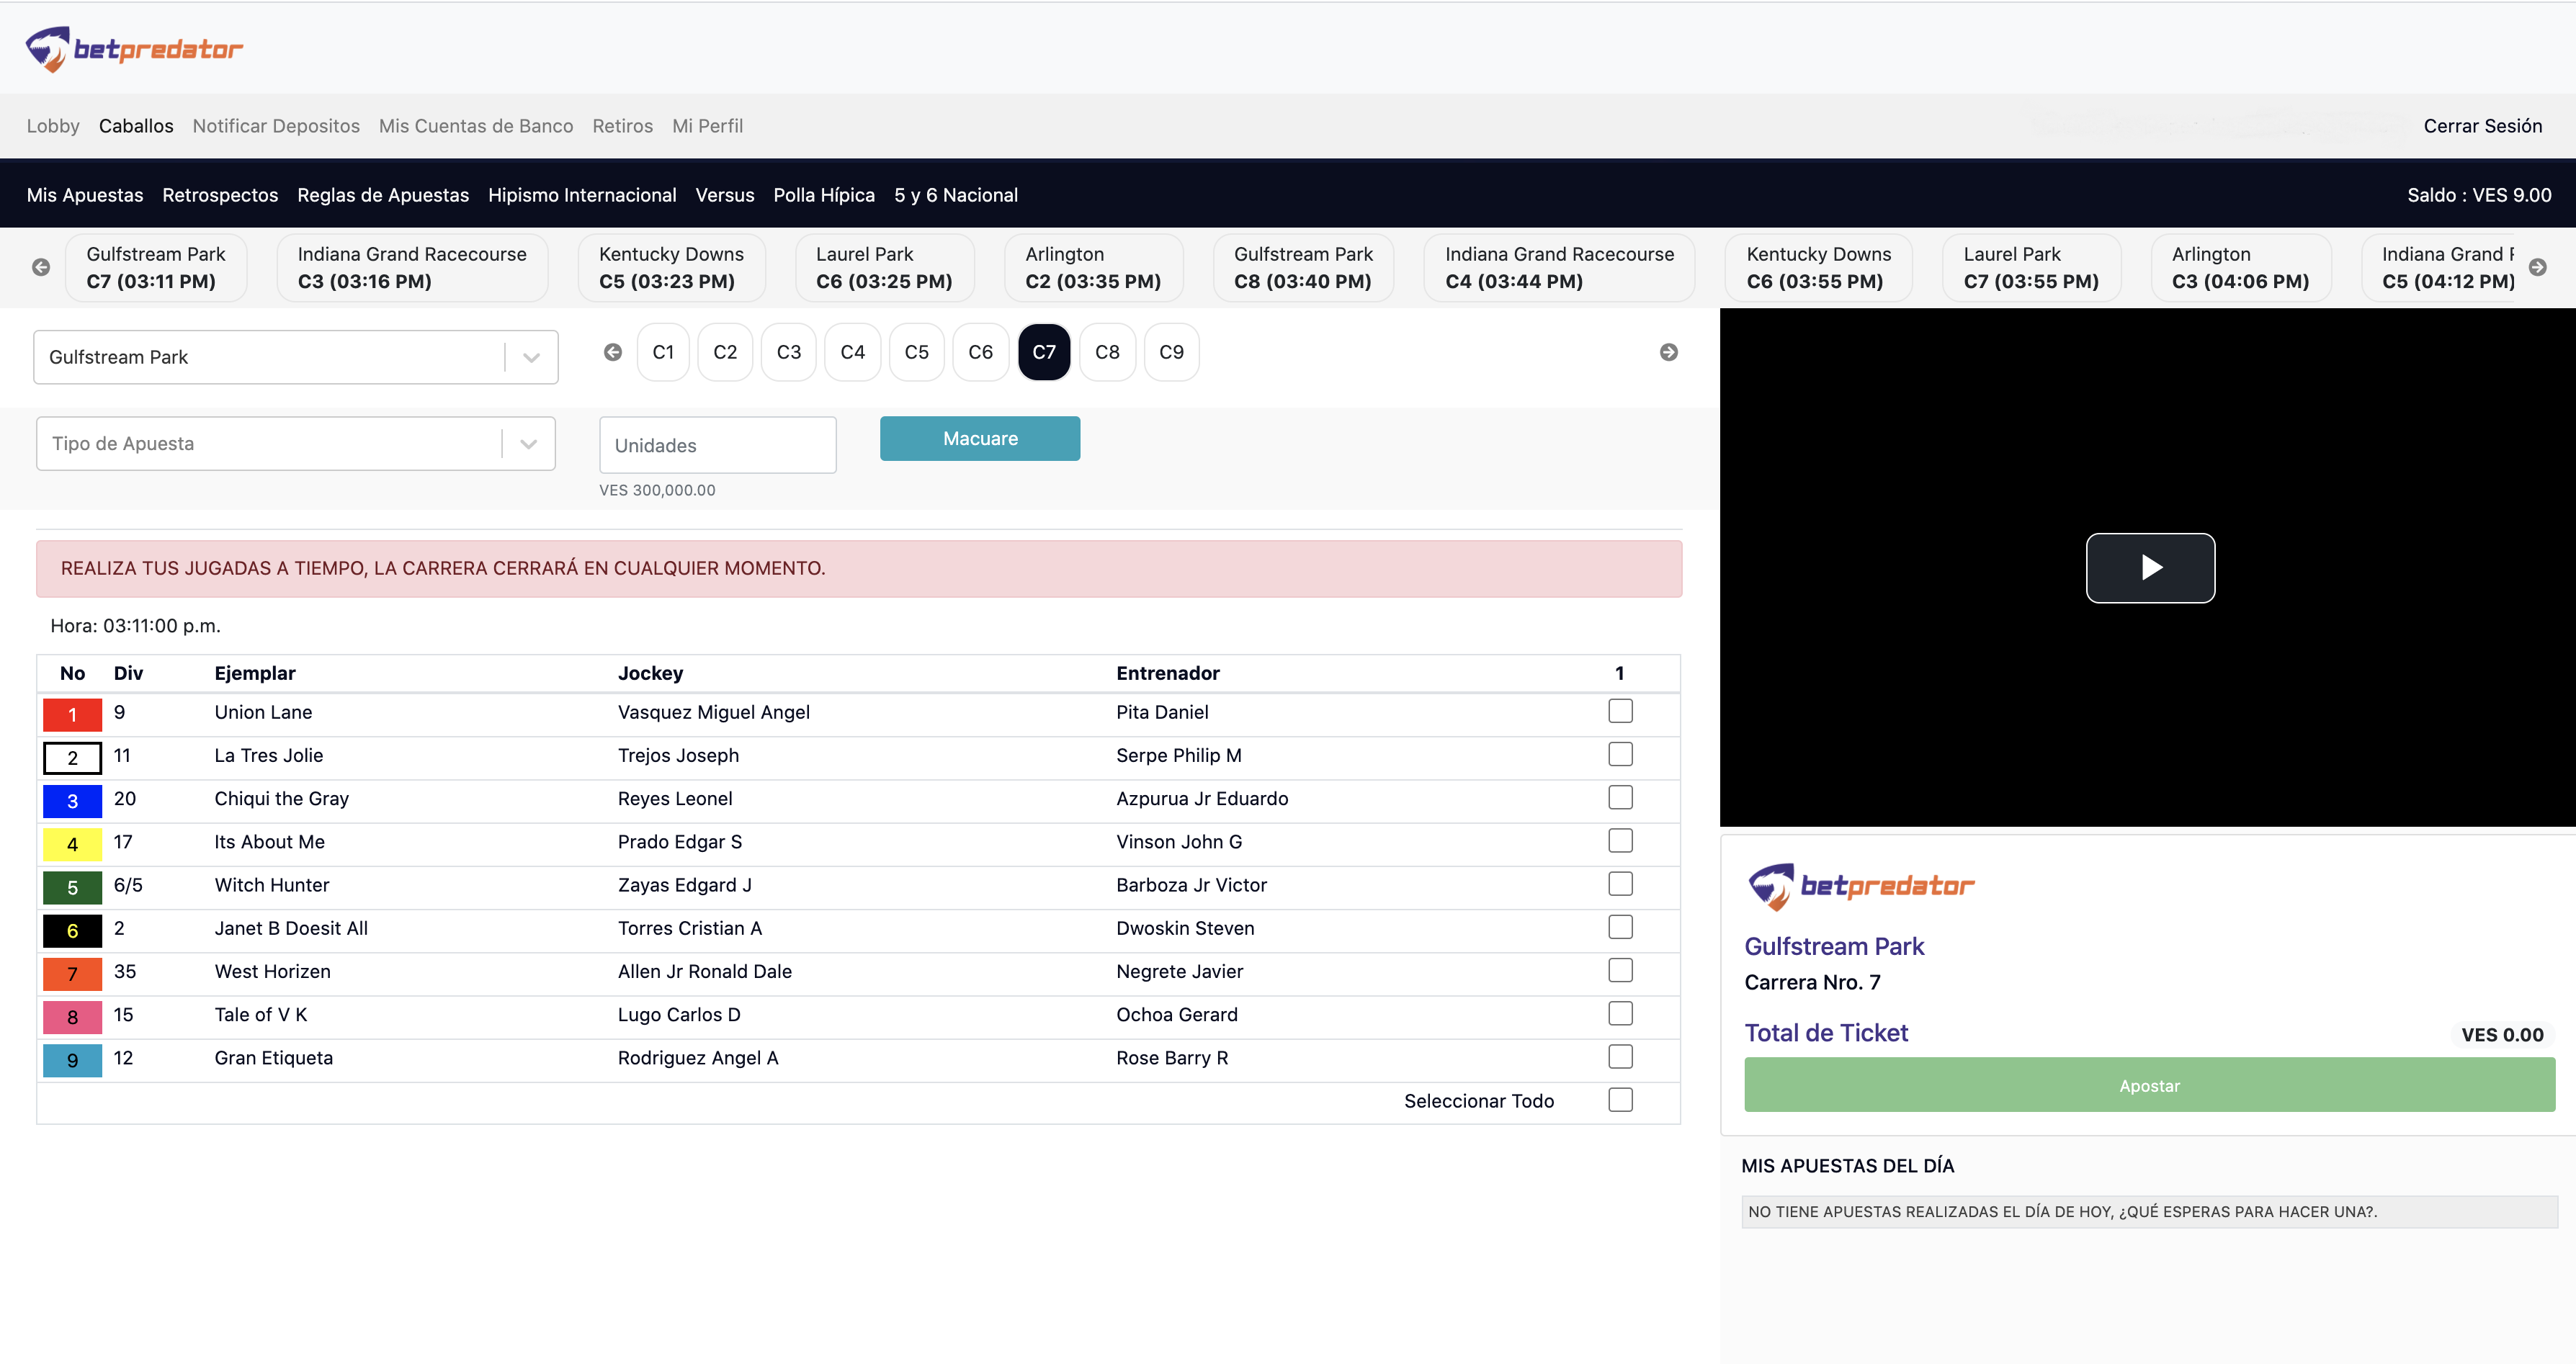The width and height of the screenshot is (2576, 1364).
Task: Expand the Tipo de Apuesta dropdown
Action: click(x=295, y=443)
